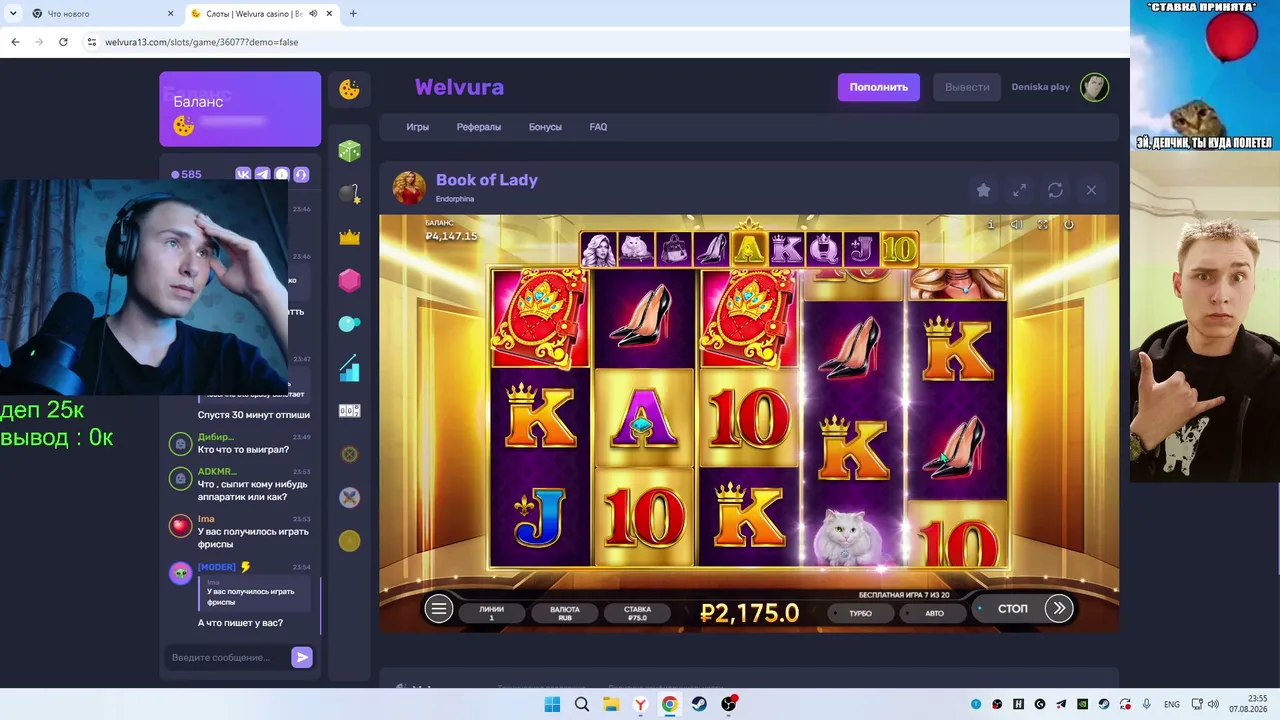Toggle the Авто autoplay mode
This screenshot has width=1280, height=720.
[934, 613]
